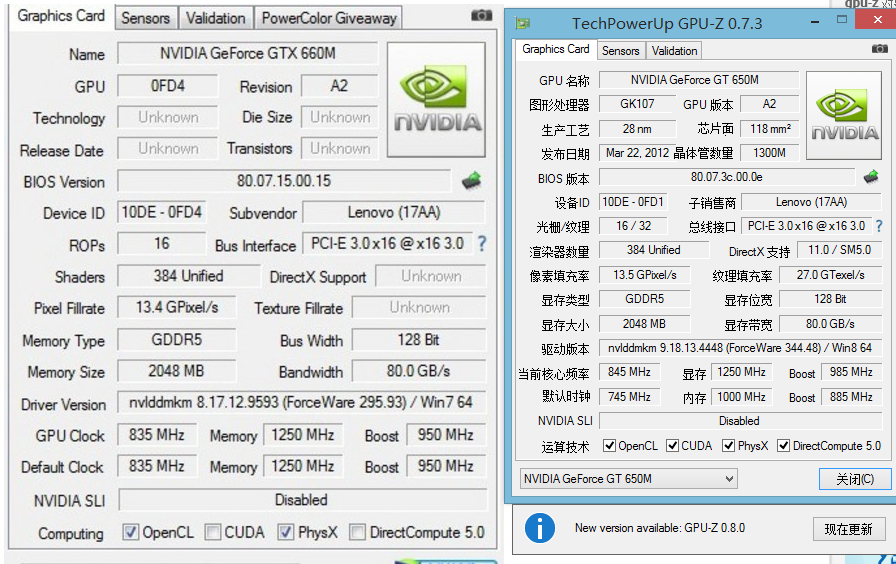896x564 pixels.
Task: Click 发布日期 value Mar 22, 2012
Action: 637,153
